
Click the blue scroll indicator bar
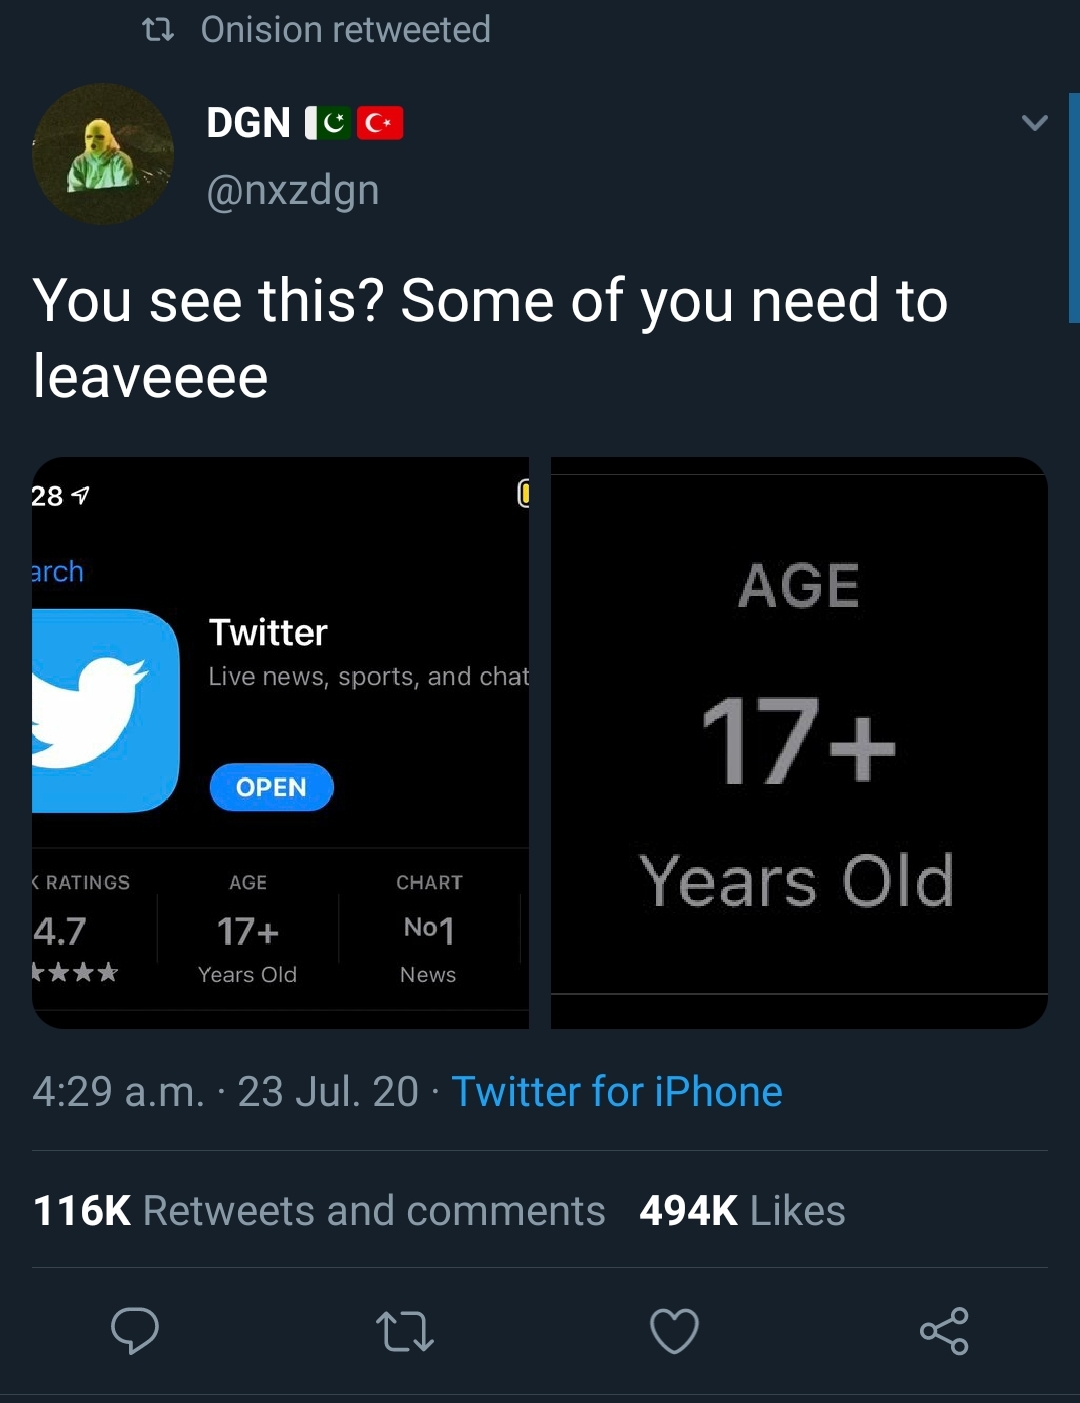[1074, 208]
